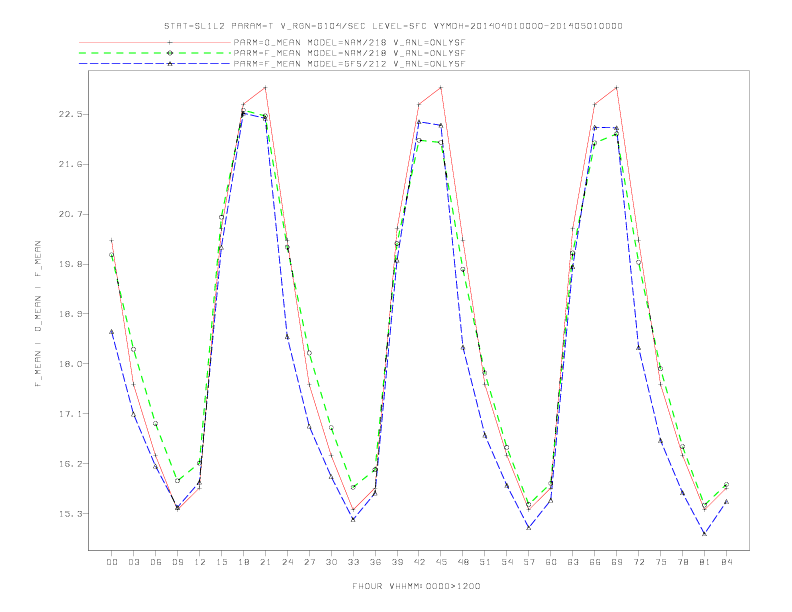Screen dimensions: 792x612
Task: Click y-axis tick label 18.0
Action: (70, 364)
